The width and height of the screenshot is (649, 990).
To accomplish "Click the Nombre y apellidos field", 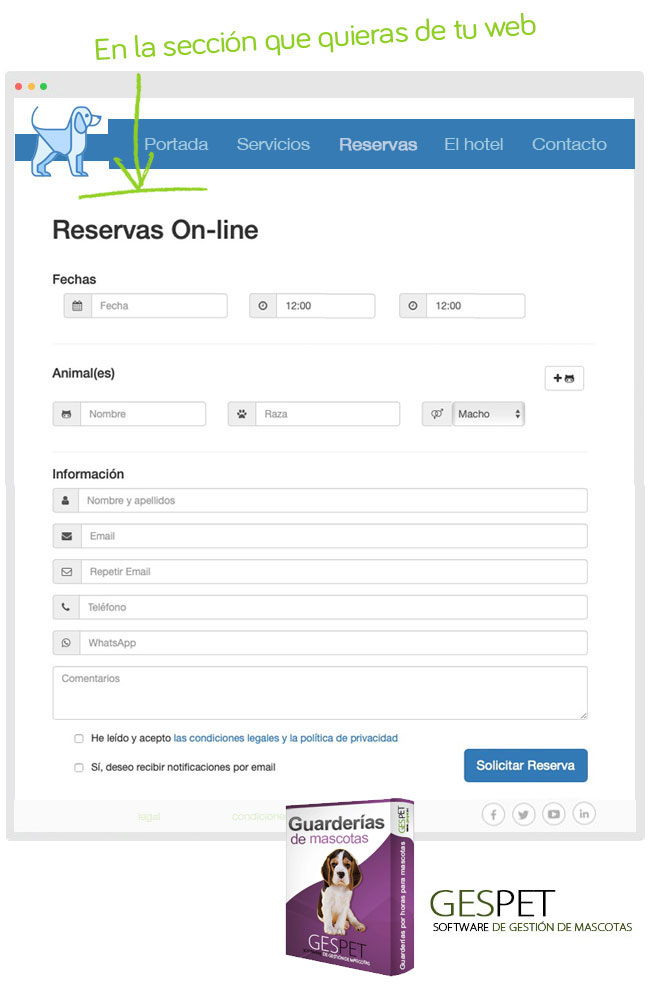I will (332, 500).
